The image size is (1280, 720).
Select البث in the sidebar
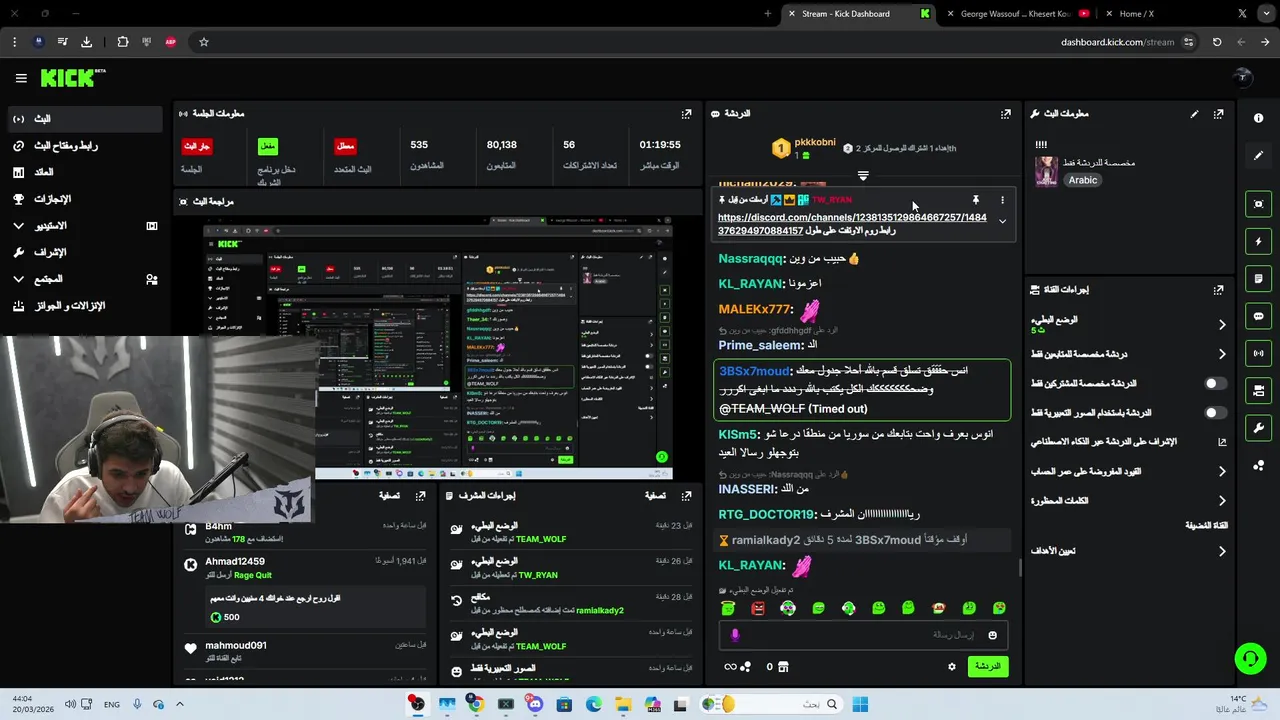tap(83, 118)
